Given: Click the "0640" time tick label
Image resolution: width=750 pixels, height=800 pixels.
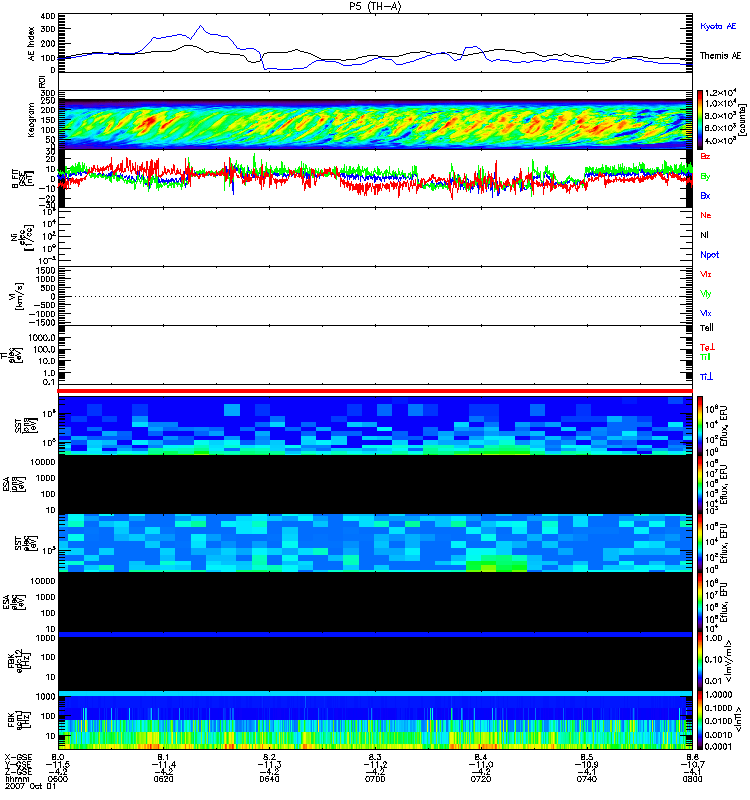Looking at the screenshot, I should pos(269,779).
